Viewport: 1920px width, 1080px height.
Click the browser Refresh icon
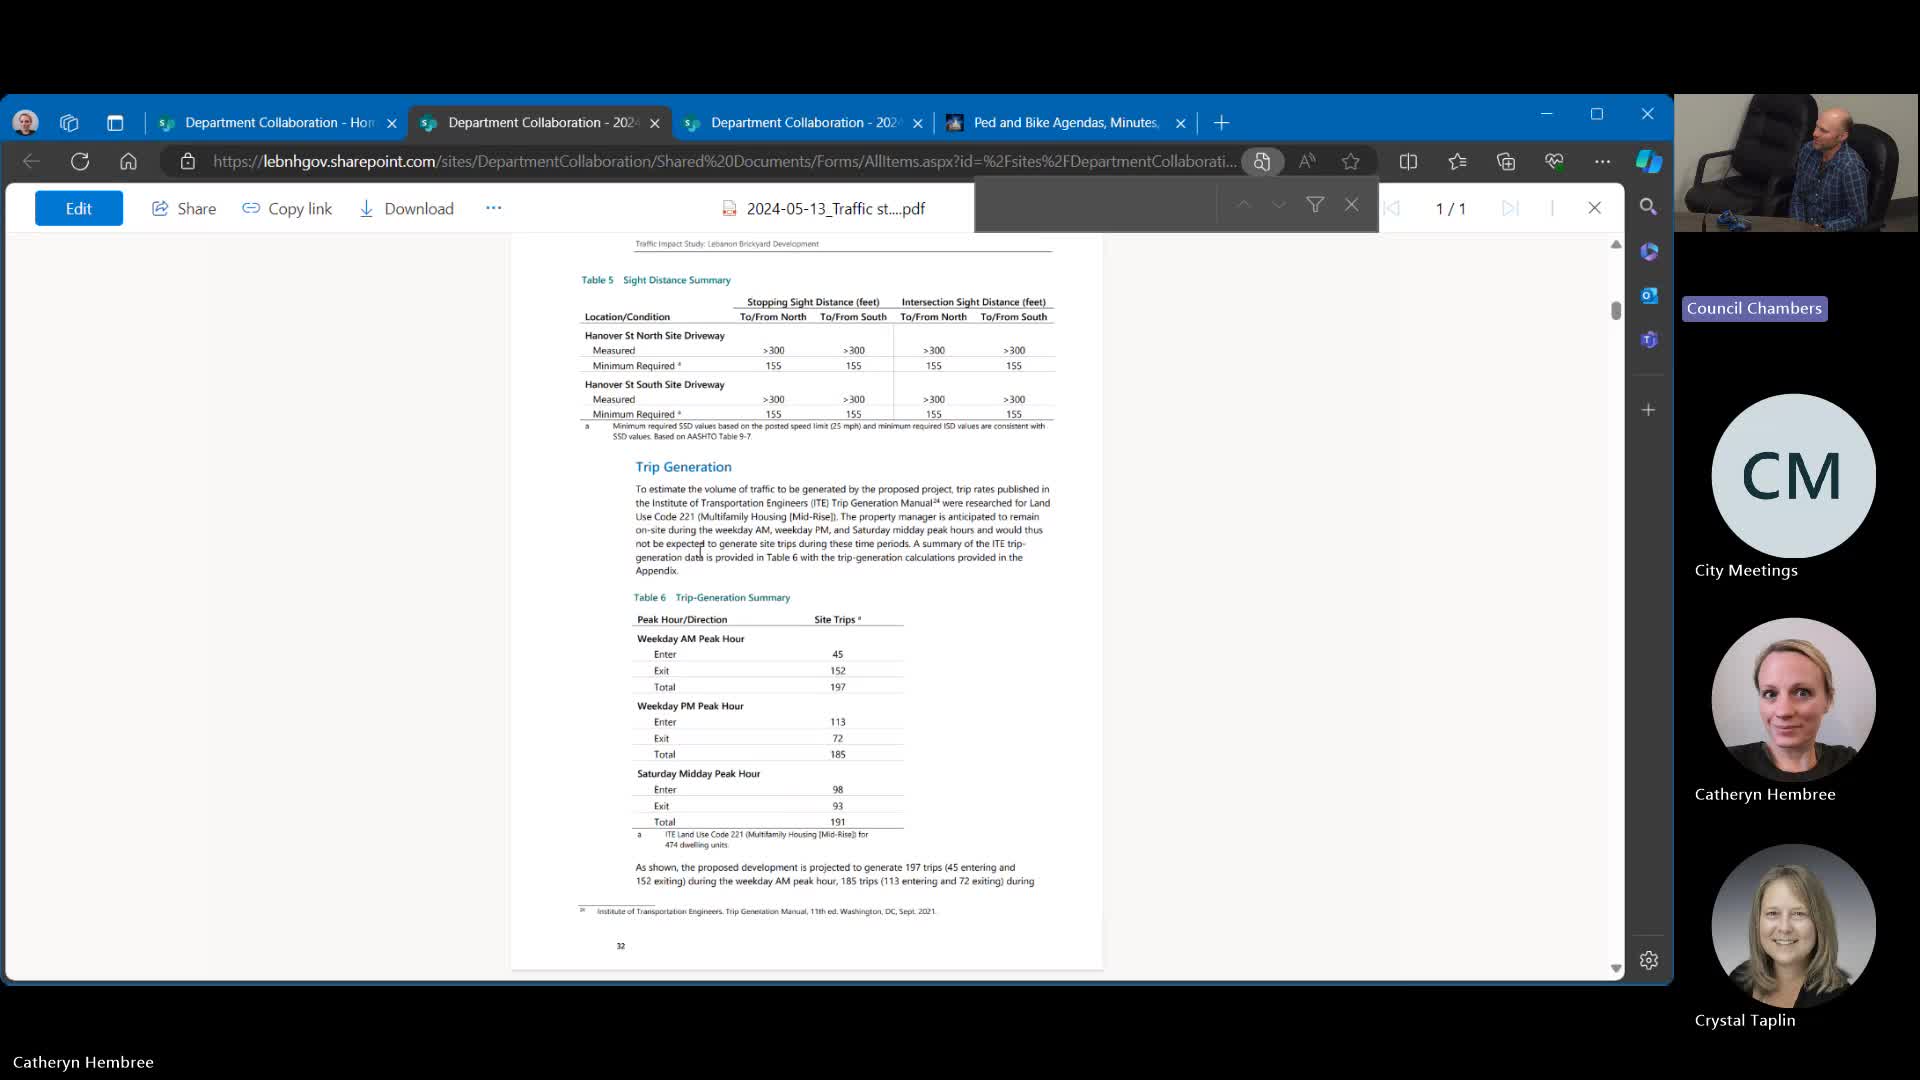pyautogui.click(x=80, y=161)
